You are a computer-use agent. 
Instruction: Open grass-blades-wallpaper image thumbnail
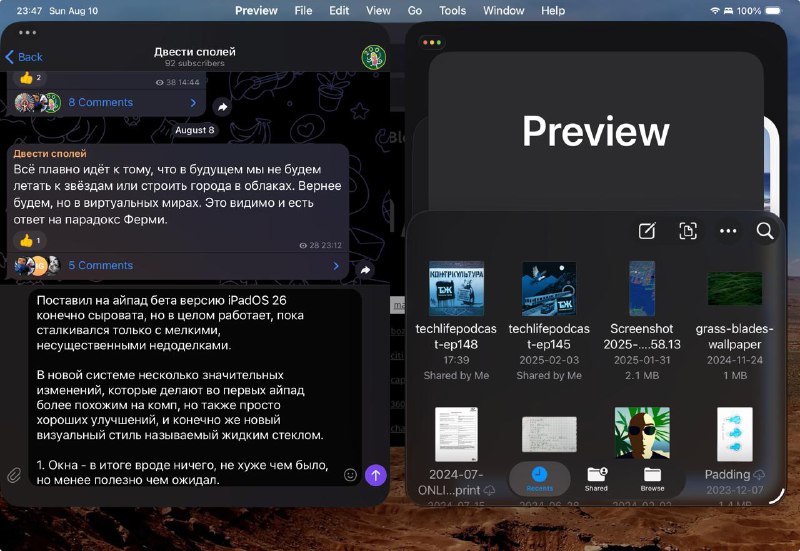click(x=735, y=288)
